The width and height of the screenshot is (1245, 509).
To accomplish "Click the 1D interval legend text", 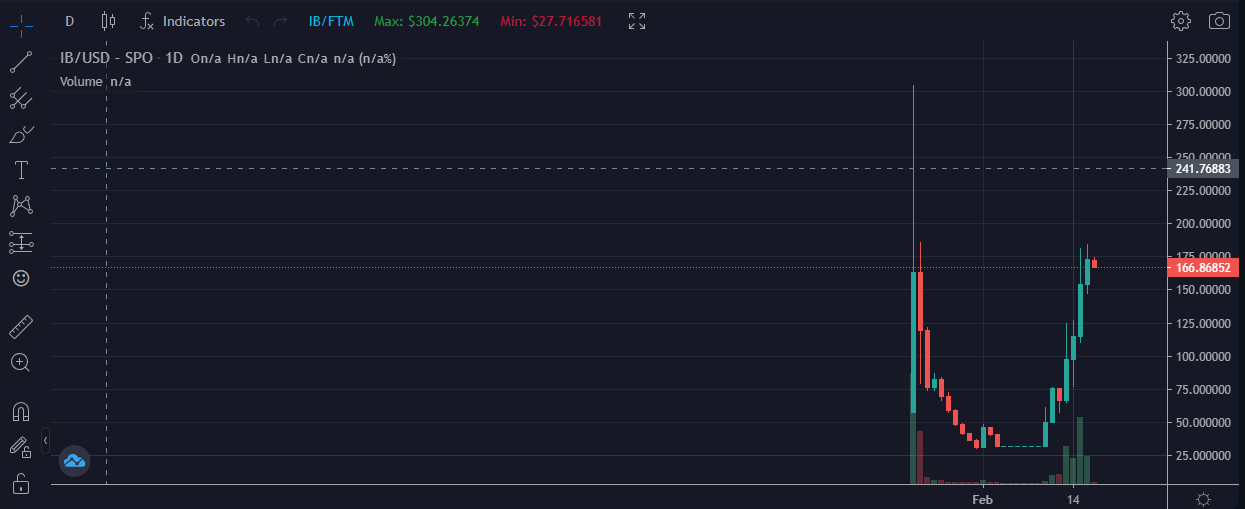I will [x=174, y=59].
